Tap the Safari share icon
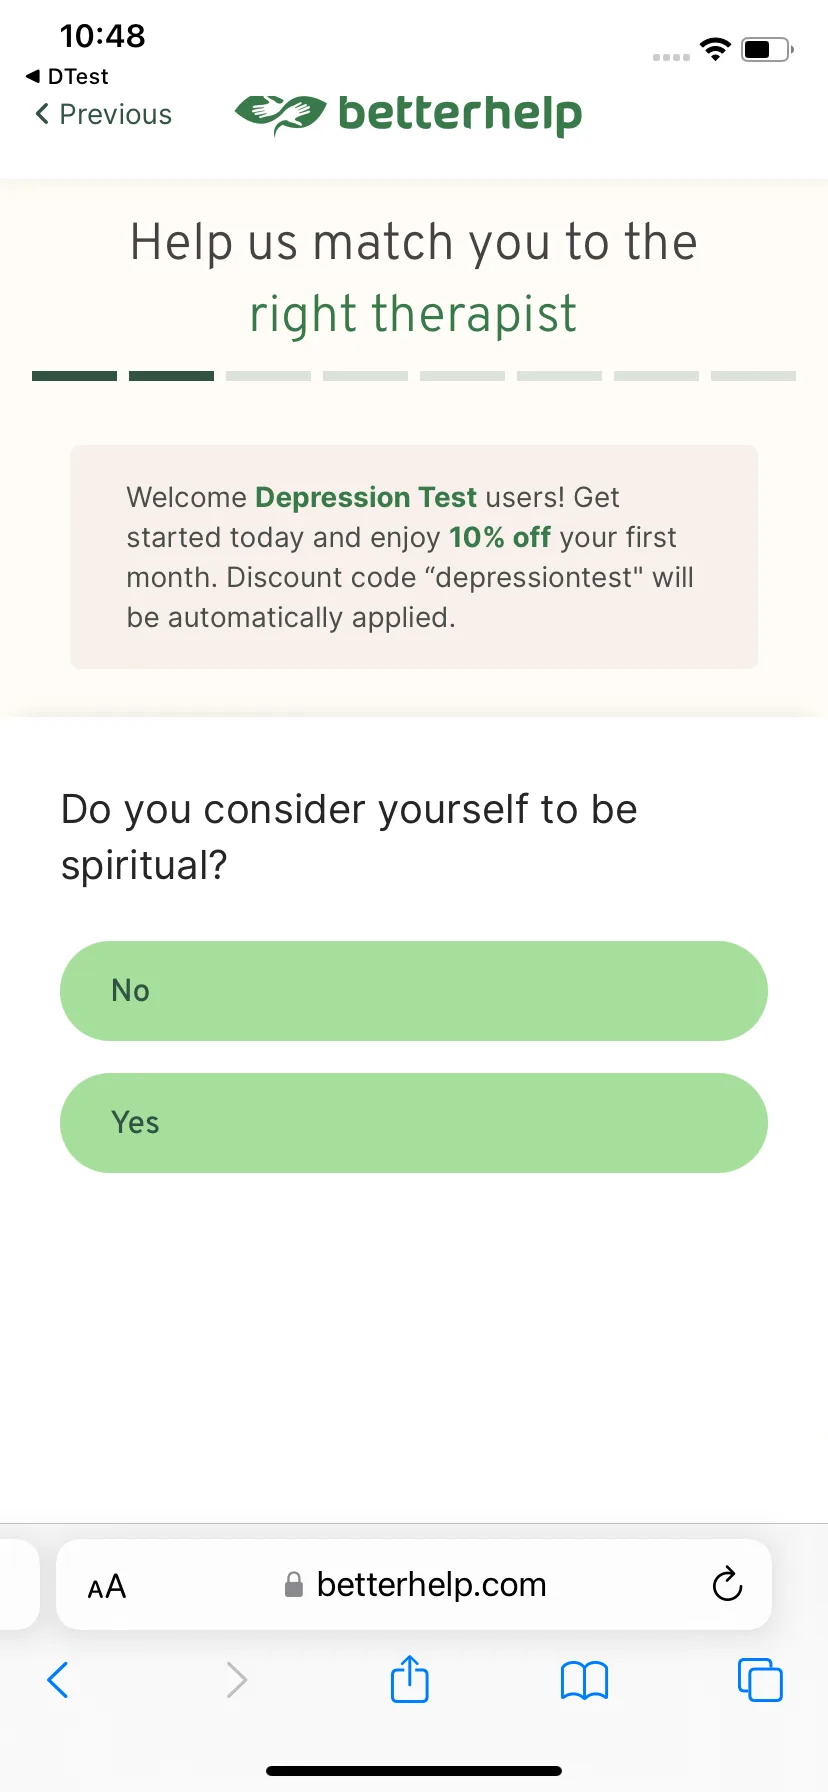The width and height of the screenshot is (828, 1792). (x=409, y=1678)
